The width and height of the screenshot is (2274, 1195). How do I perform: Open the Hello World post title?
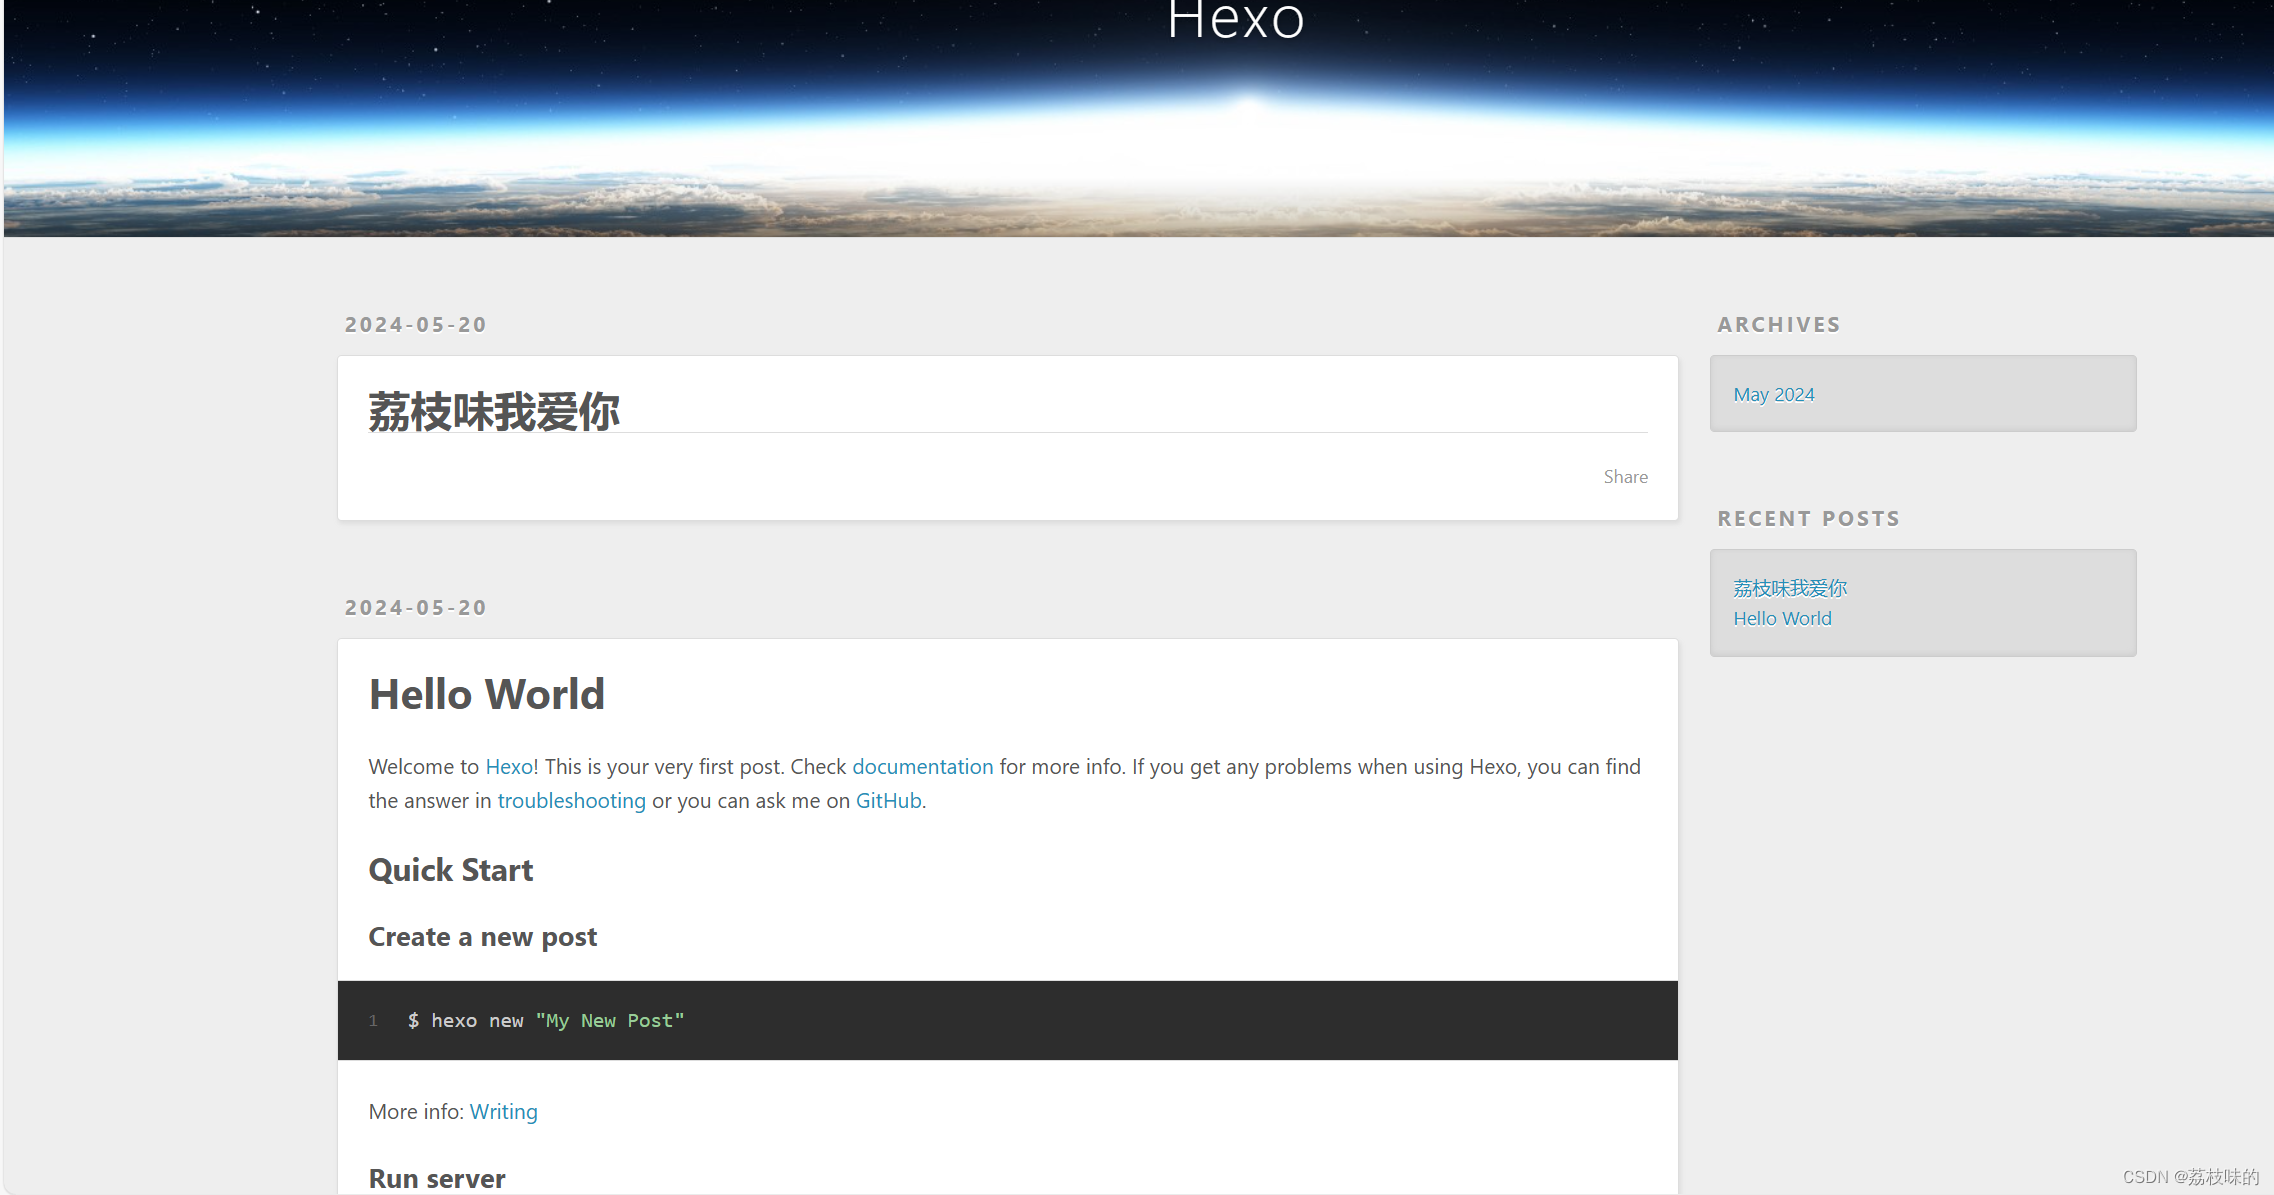[487, 694]
